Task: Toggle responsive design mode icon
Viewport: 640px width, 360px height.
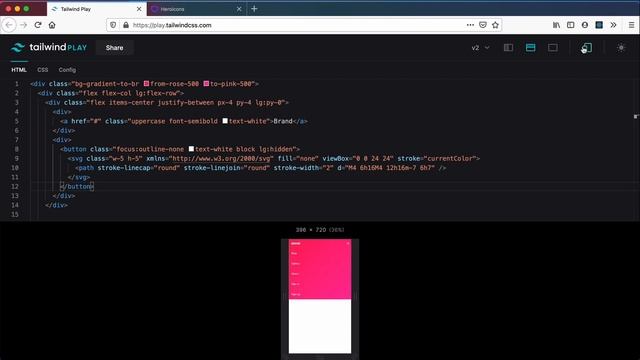Action: click(x=587, y=48)
